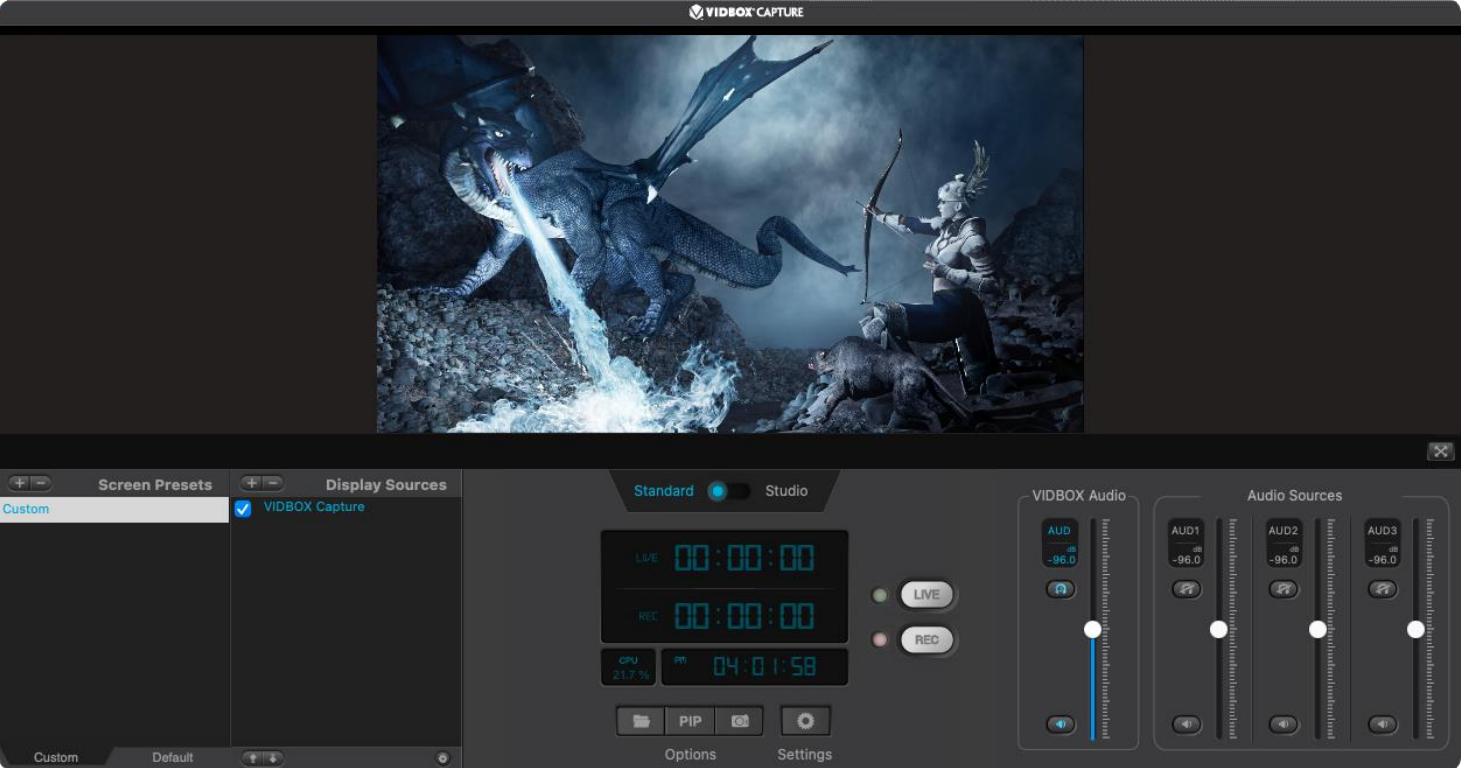Viewport: 1462px width, 768px height.
Task: Adjust the AUD2 volume slider knob
Action: tap(1318, 629)
